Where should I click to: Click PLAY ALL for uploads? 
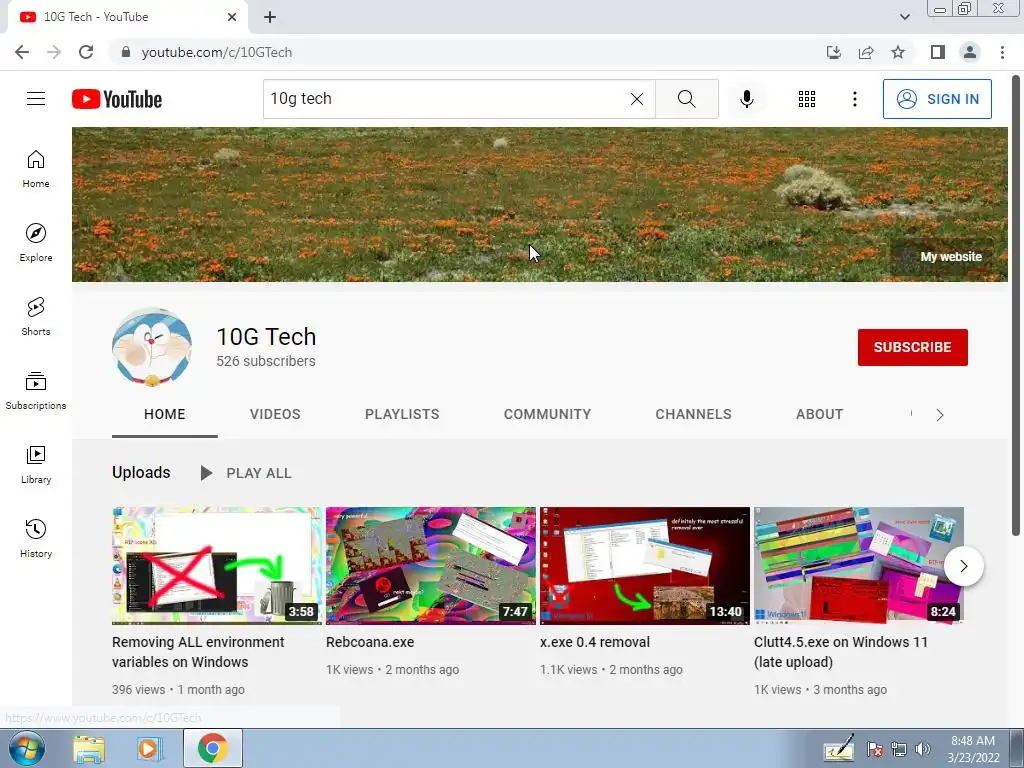pos(246,473)
